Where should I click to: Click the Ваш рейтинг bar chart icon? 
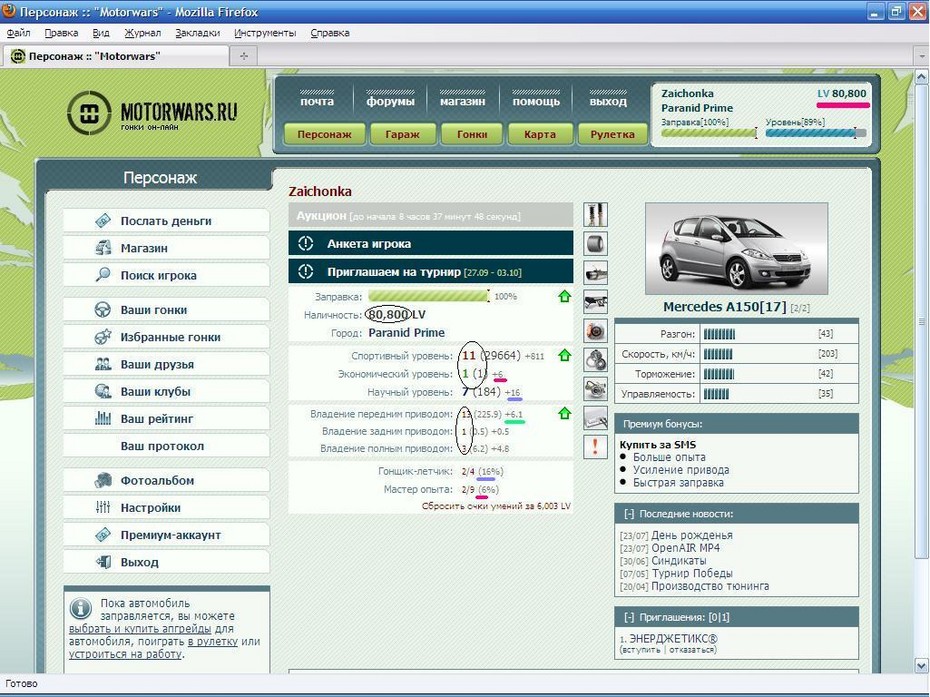pyautogui.click(x=103, y=418)
